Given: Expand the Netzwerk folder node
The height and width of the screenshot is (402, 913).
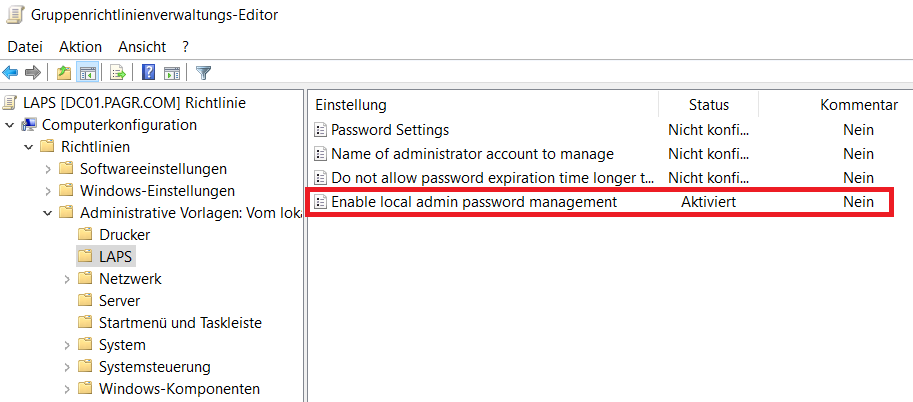Looking at the screenshot, I should click(x=67, y=279).
